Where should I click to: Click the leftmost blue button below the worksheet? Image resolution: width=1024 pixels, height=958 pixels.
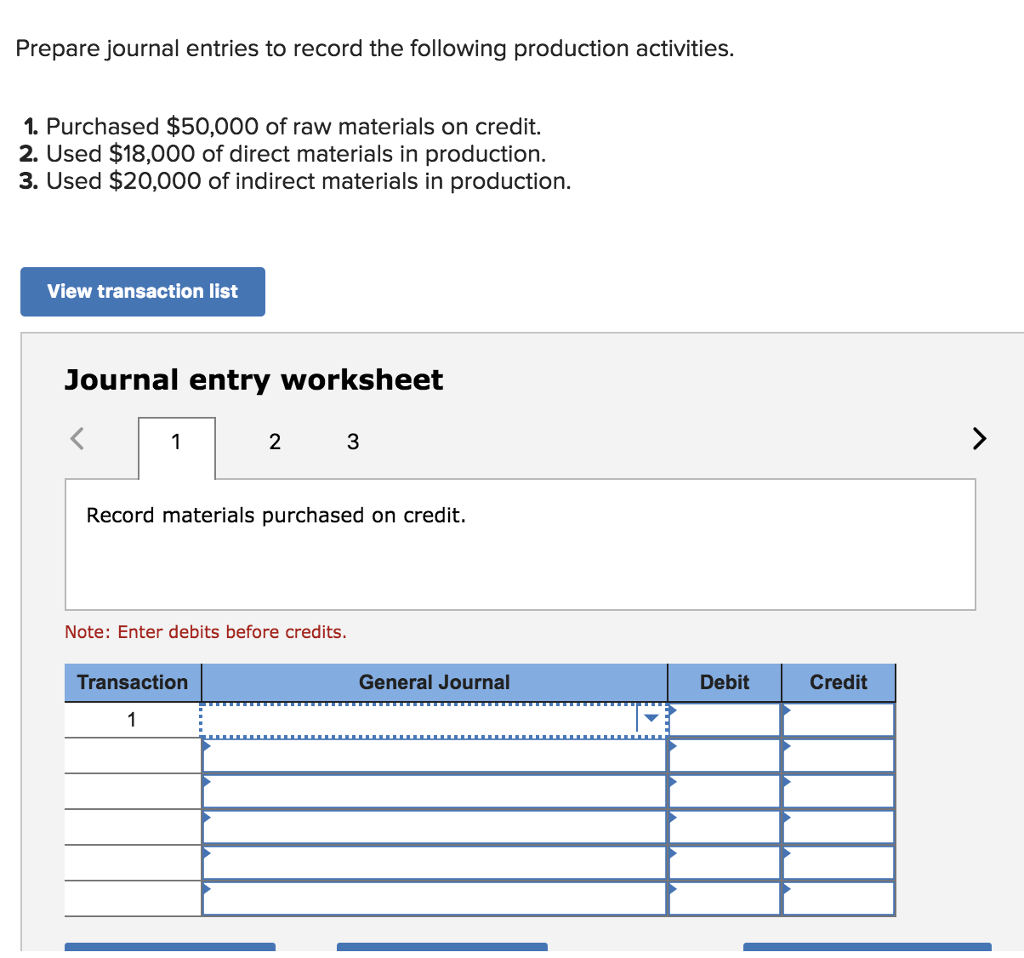[170, 948]
